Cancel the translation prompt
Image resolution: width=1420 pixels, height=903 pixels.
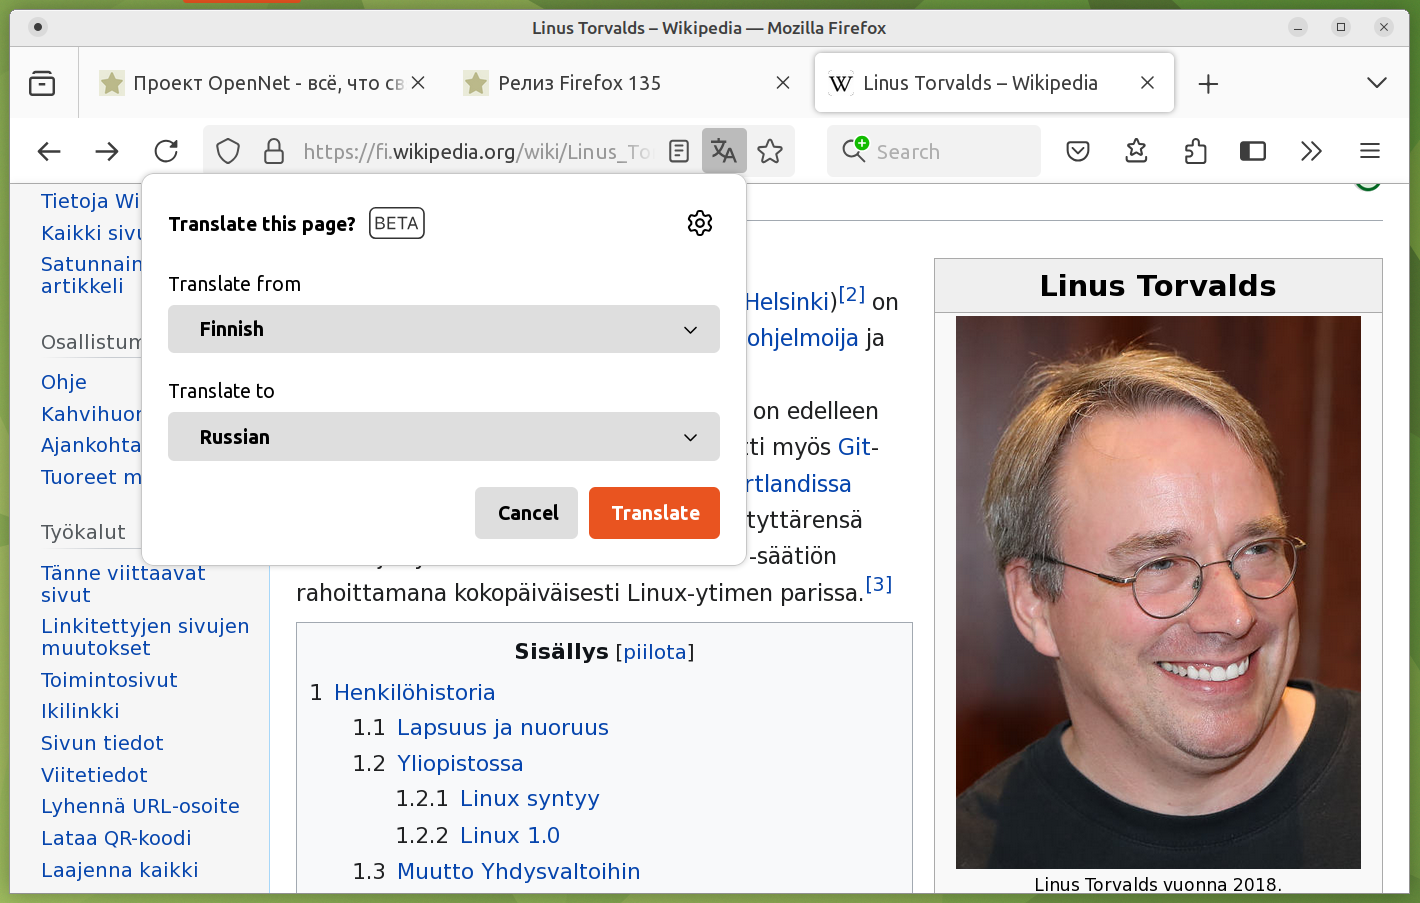coord(527,513)
